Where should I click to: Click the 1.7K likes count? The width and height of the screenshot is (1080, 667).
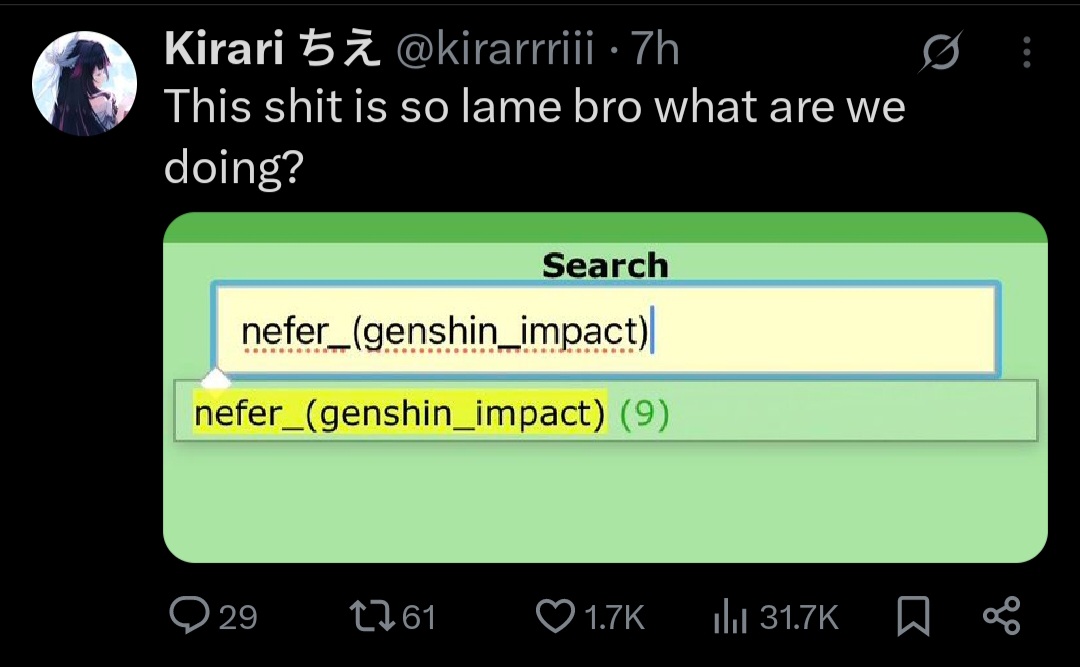click(613, 617)
